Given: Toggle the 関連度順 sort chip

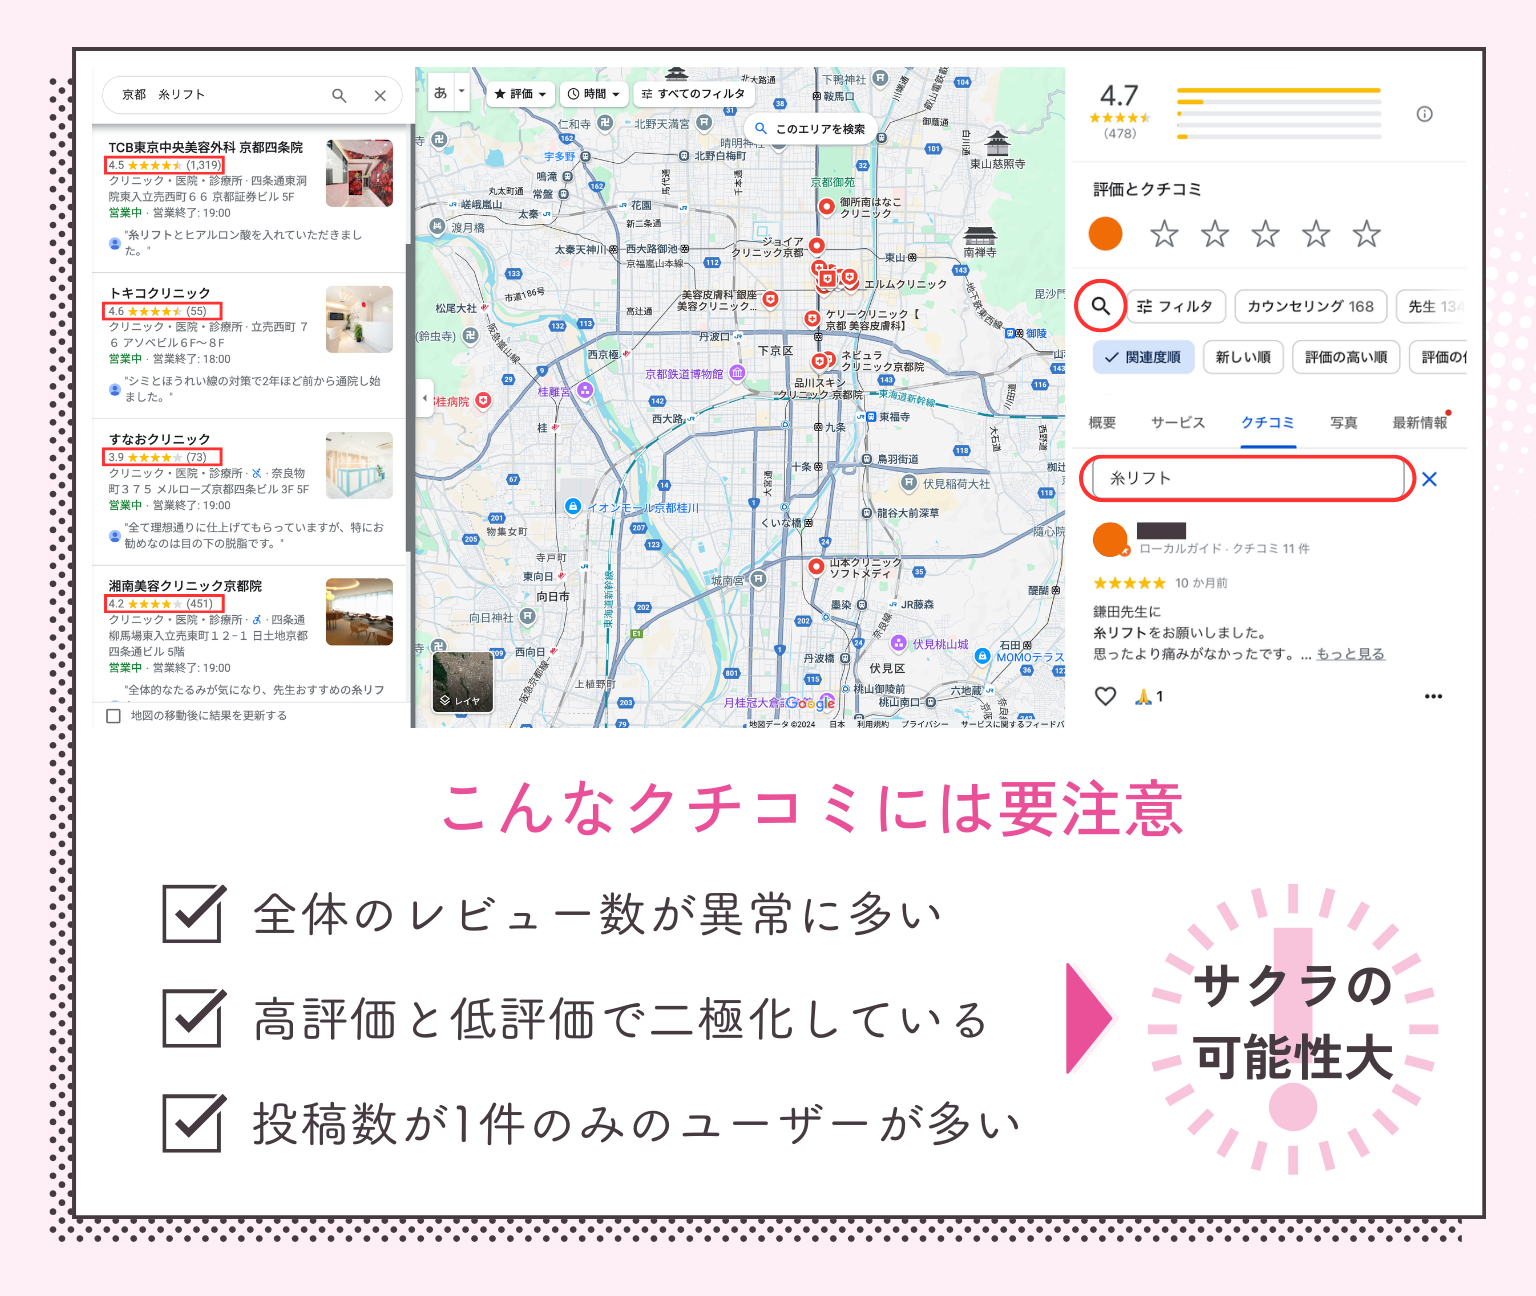Looking at the screenshot, I should point(1143,357).
